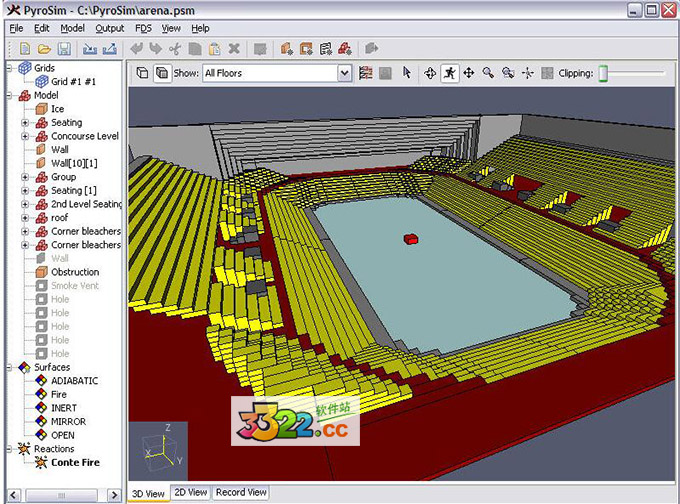Expand the 2nd Level Seating node
This screenshot has height=504, width=680.
25,204
